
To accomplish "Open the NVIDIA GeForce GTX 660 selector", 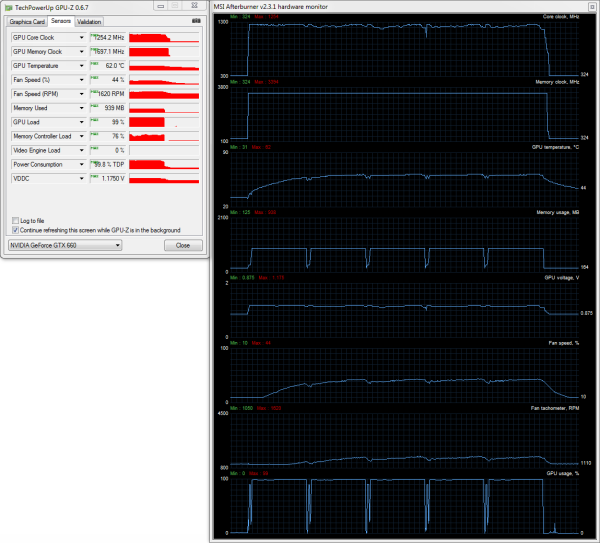I will pyautogui.click(x=64, y=245).
